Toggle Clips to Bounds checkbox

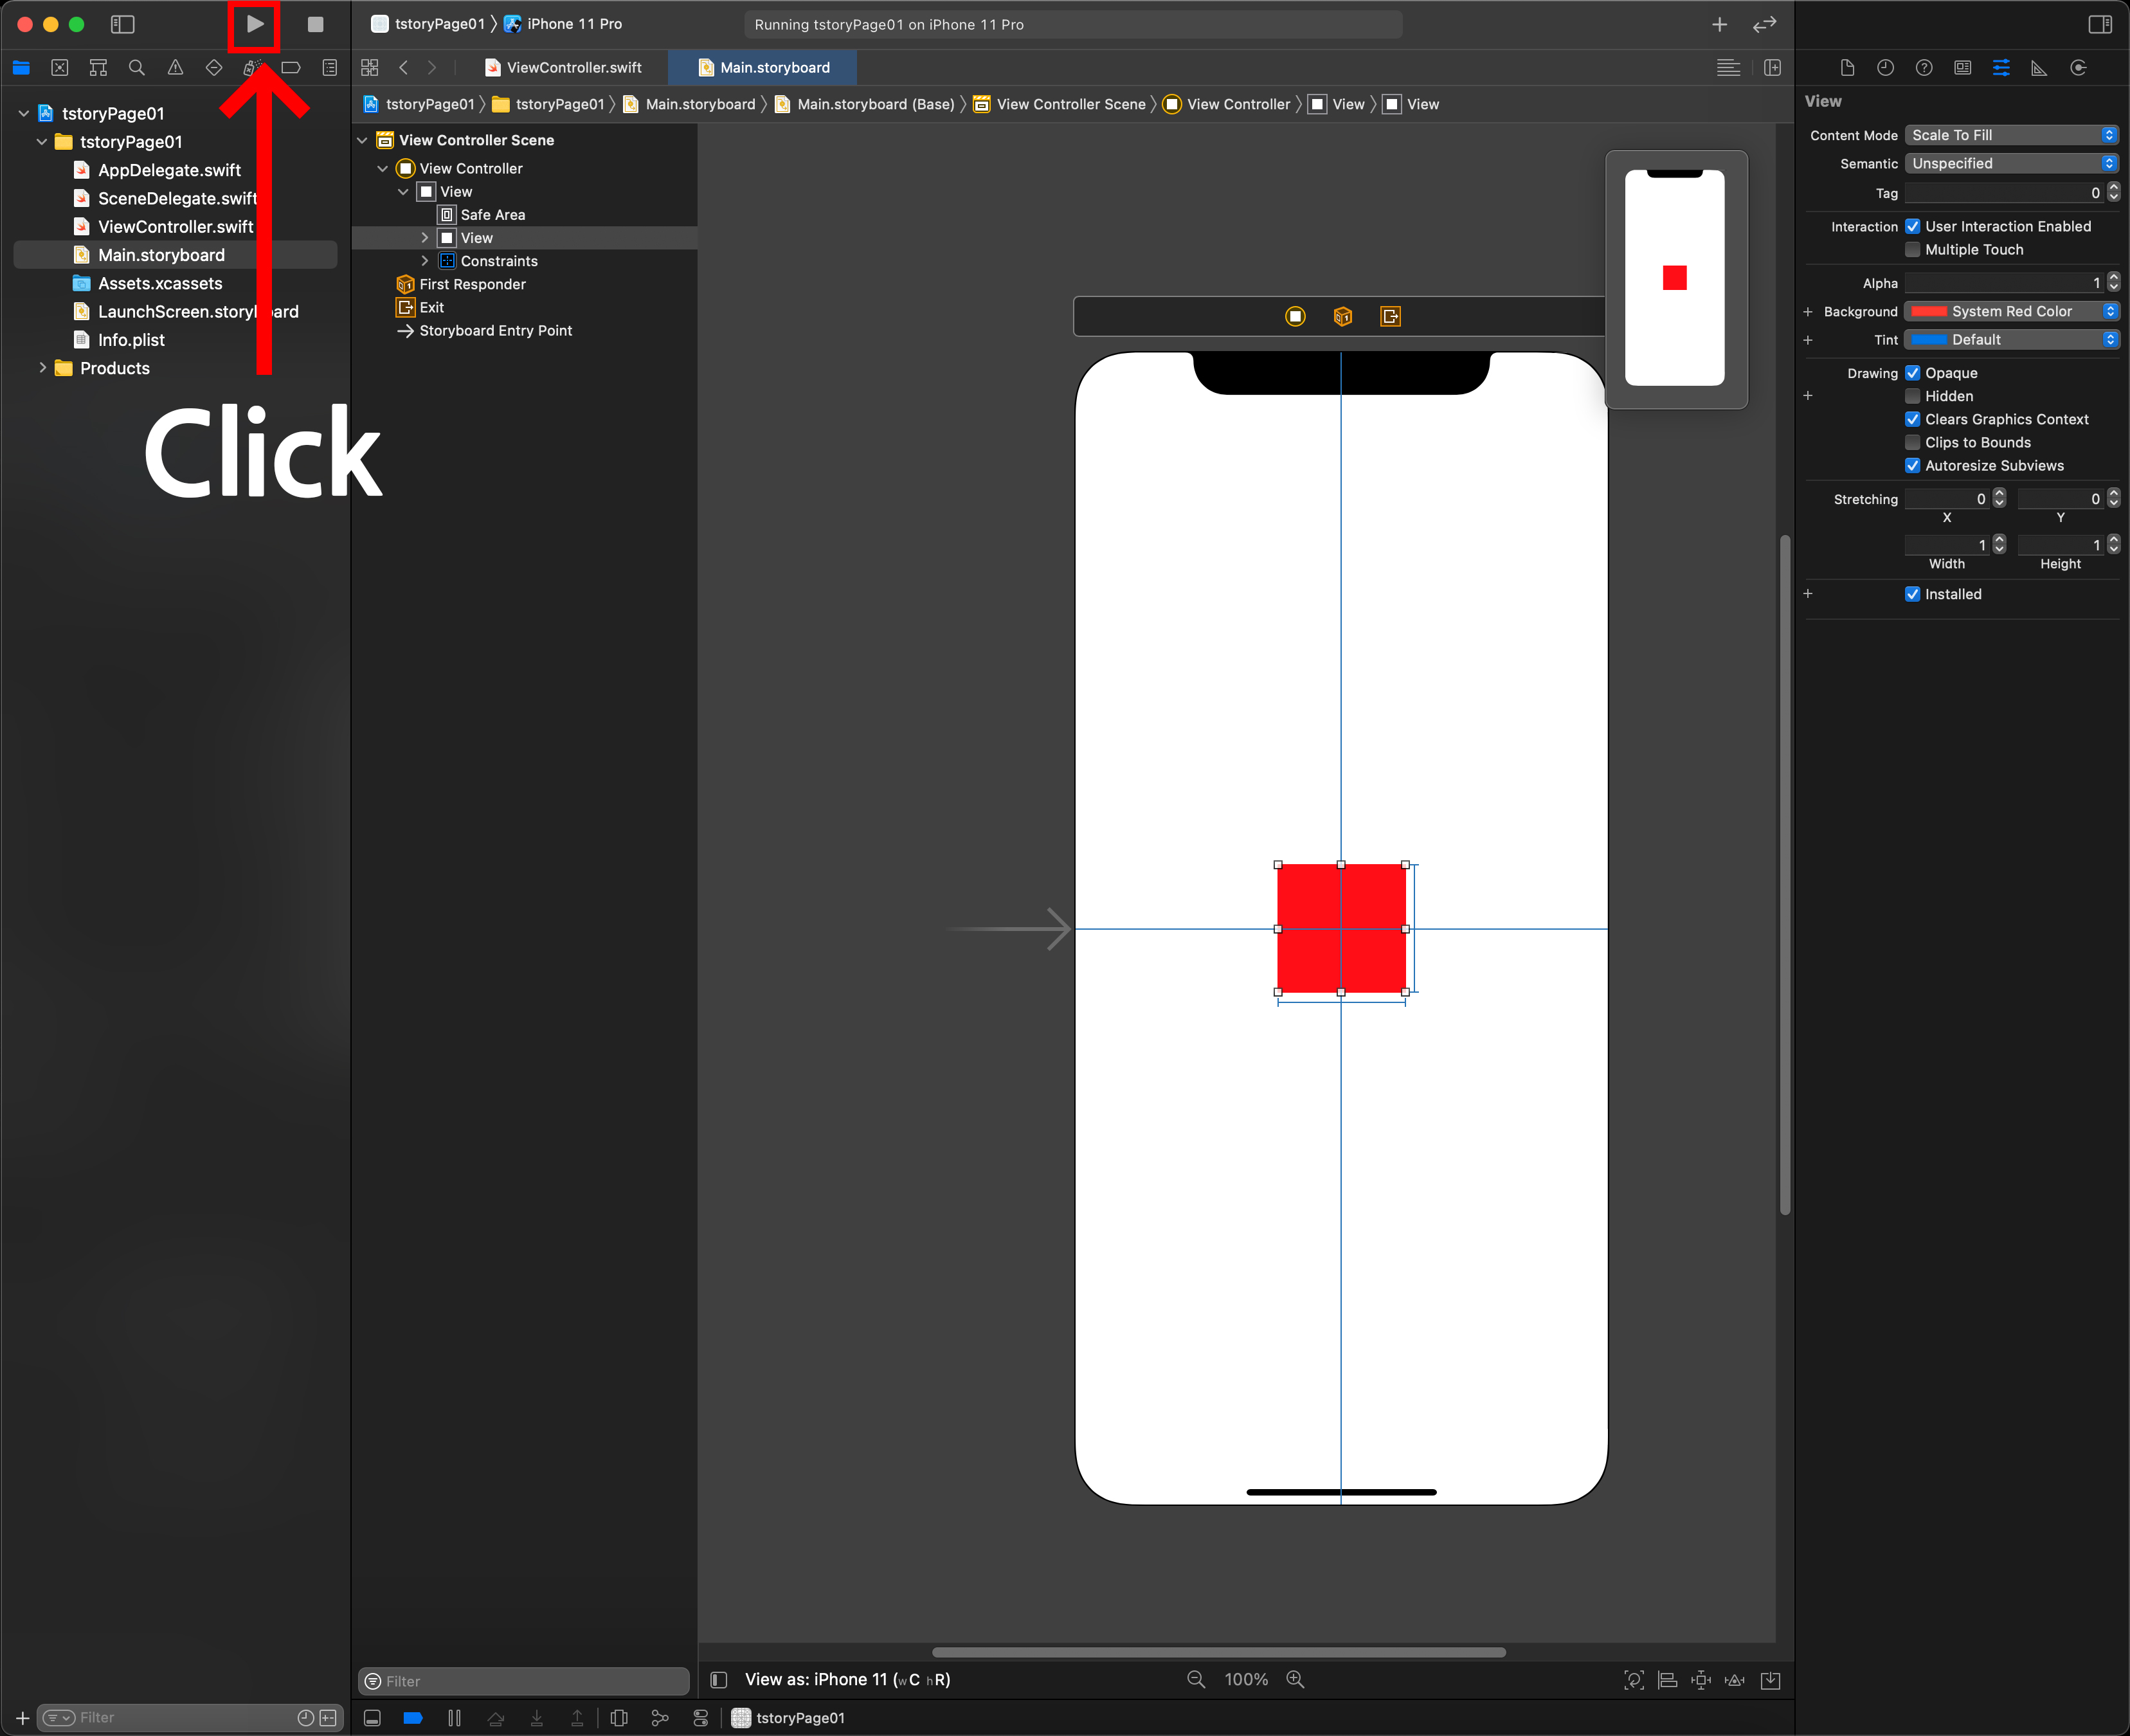pyautogui.click(x=1912, y=442)
